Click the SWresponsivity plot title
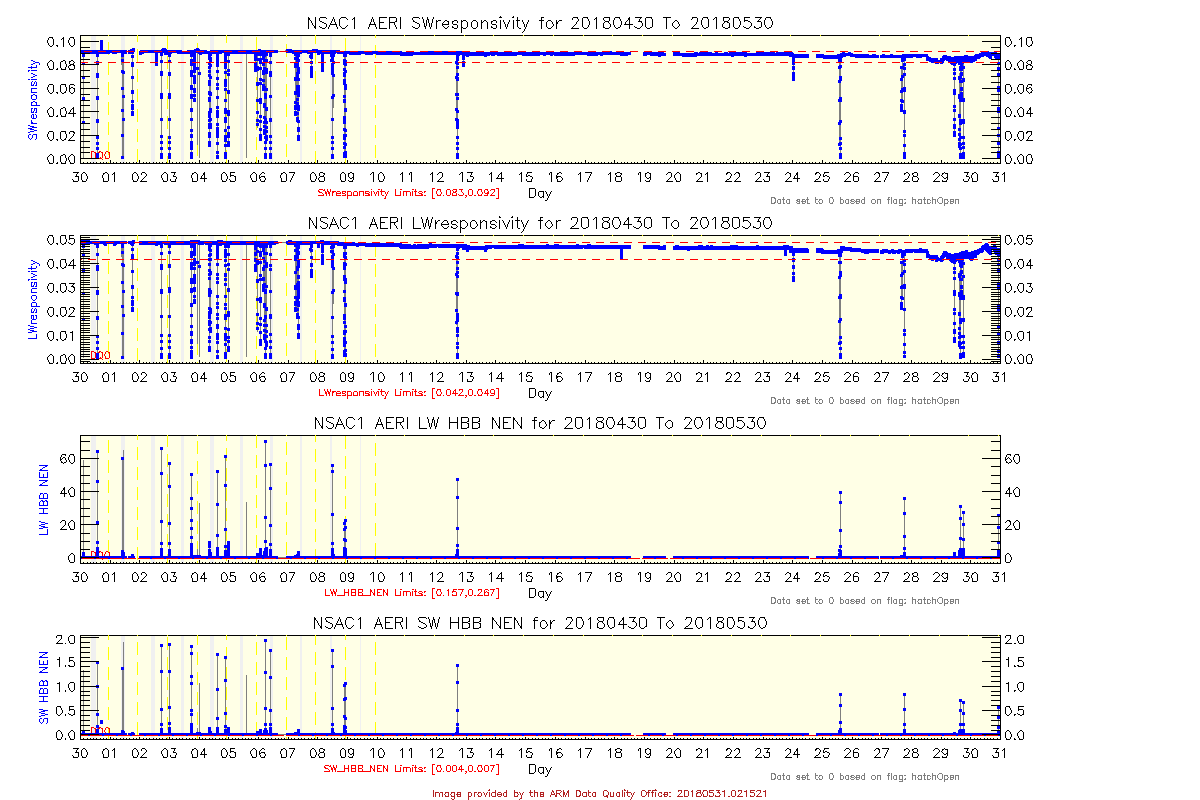This screenshot has height=800, width=1200. point(539,22)
